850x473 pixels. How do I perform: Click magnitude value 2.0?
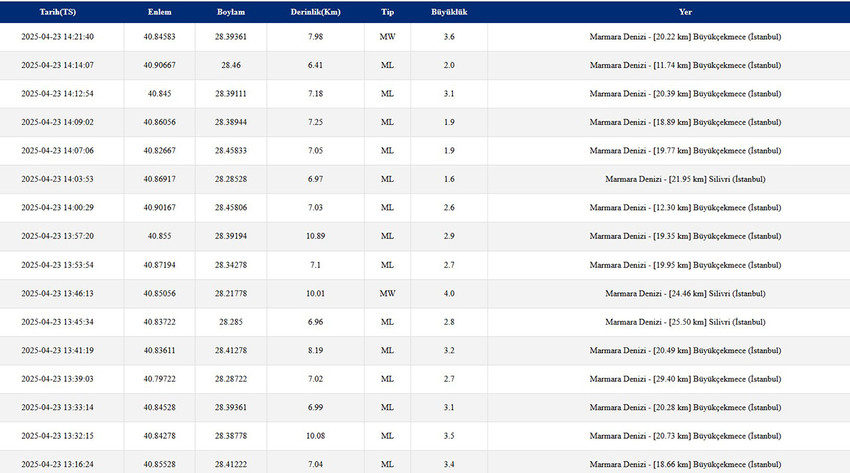pyautogui.click(x=449, y=65)
